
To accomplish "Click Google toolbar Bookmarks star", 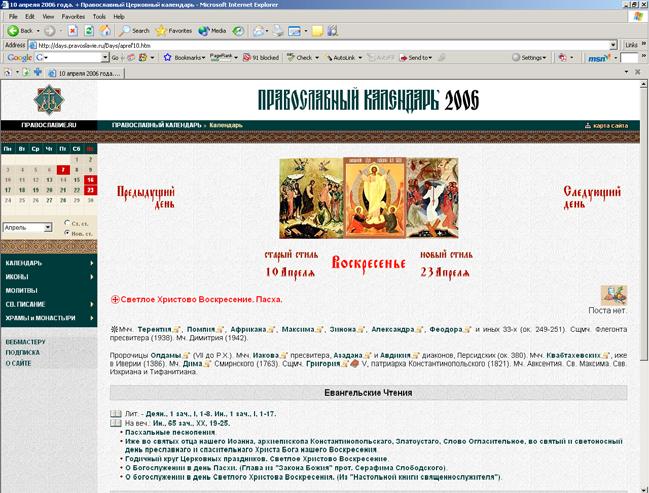I will coord(167,58).
